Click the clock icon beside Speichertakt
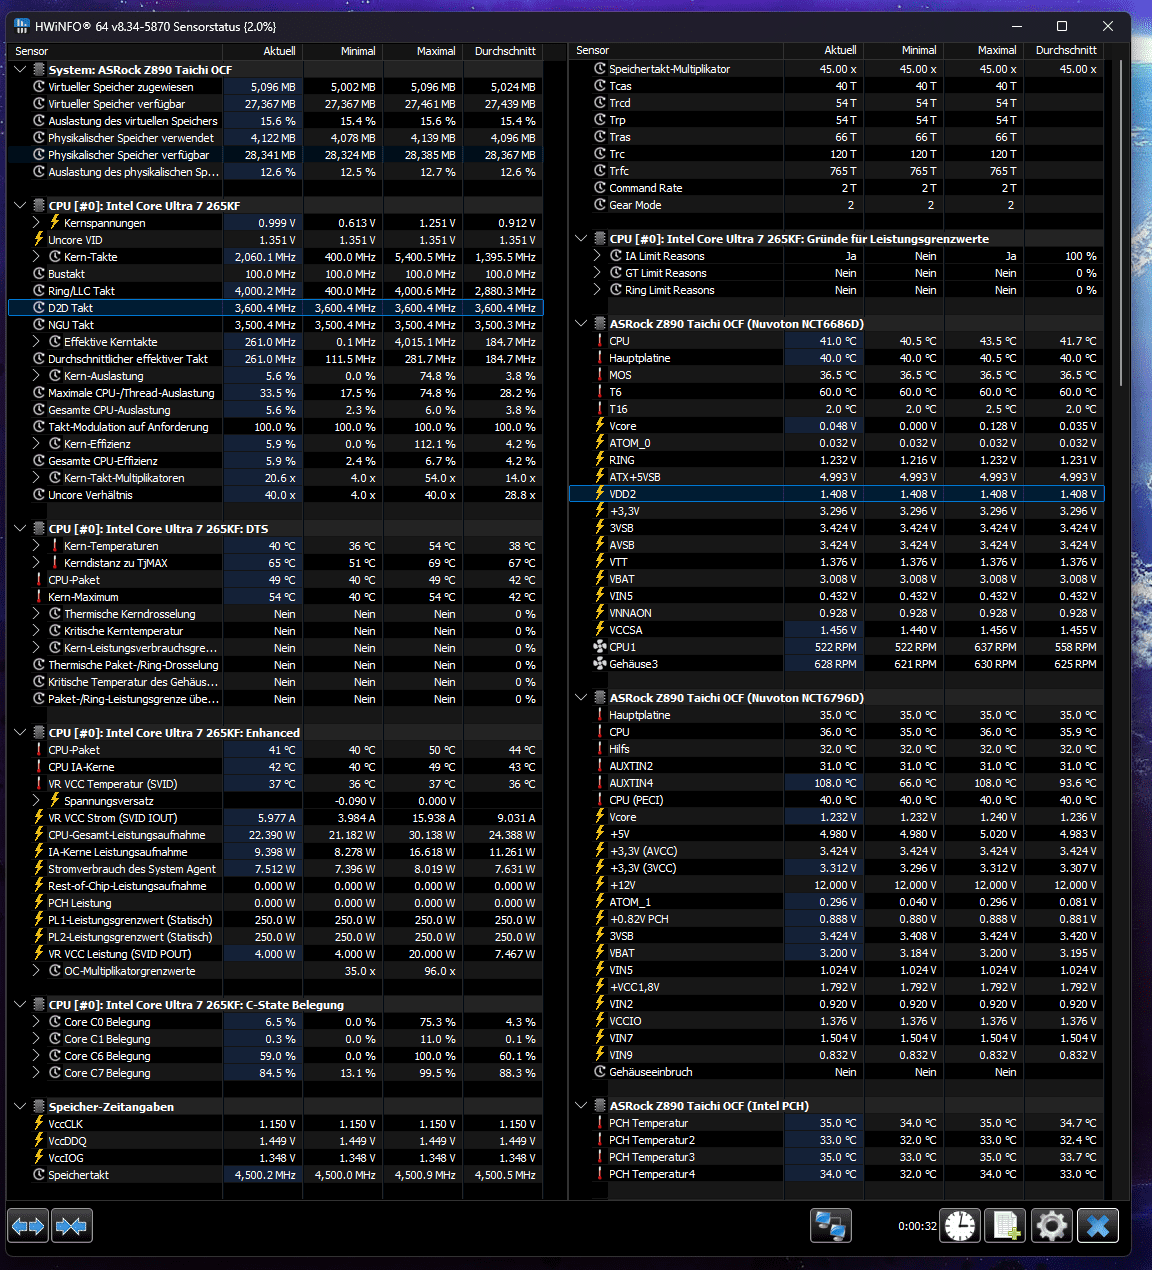This screenshot has width=1152, height=1270. 39,1175
